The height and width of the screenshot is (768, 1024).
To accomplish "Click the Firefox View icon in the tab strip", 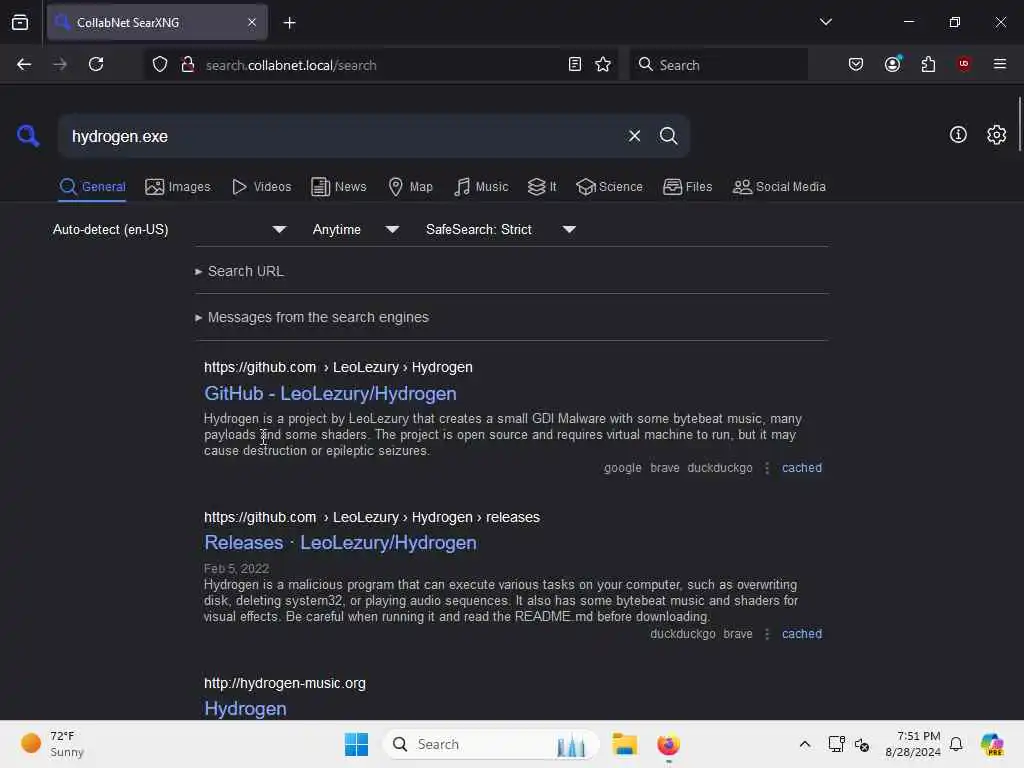I will click(20, 23).
